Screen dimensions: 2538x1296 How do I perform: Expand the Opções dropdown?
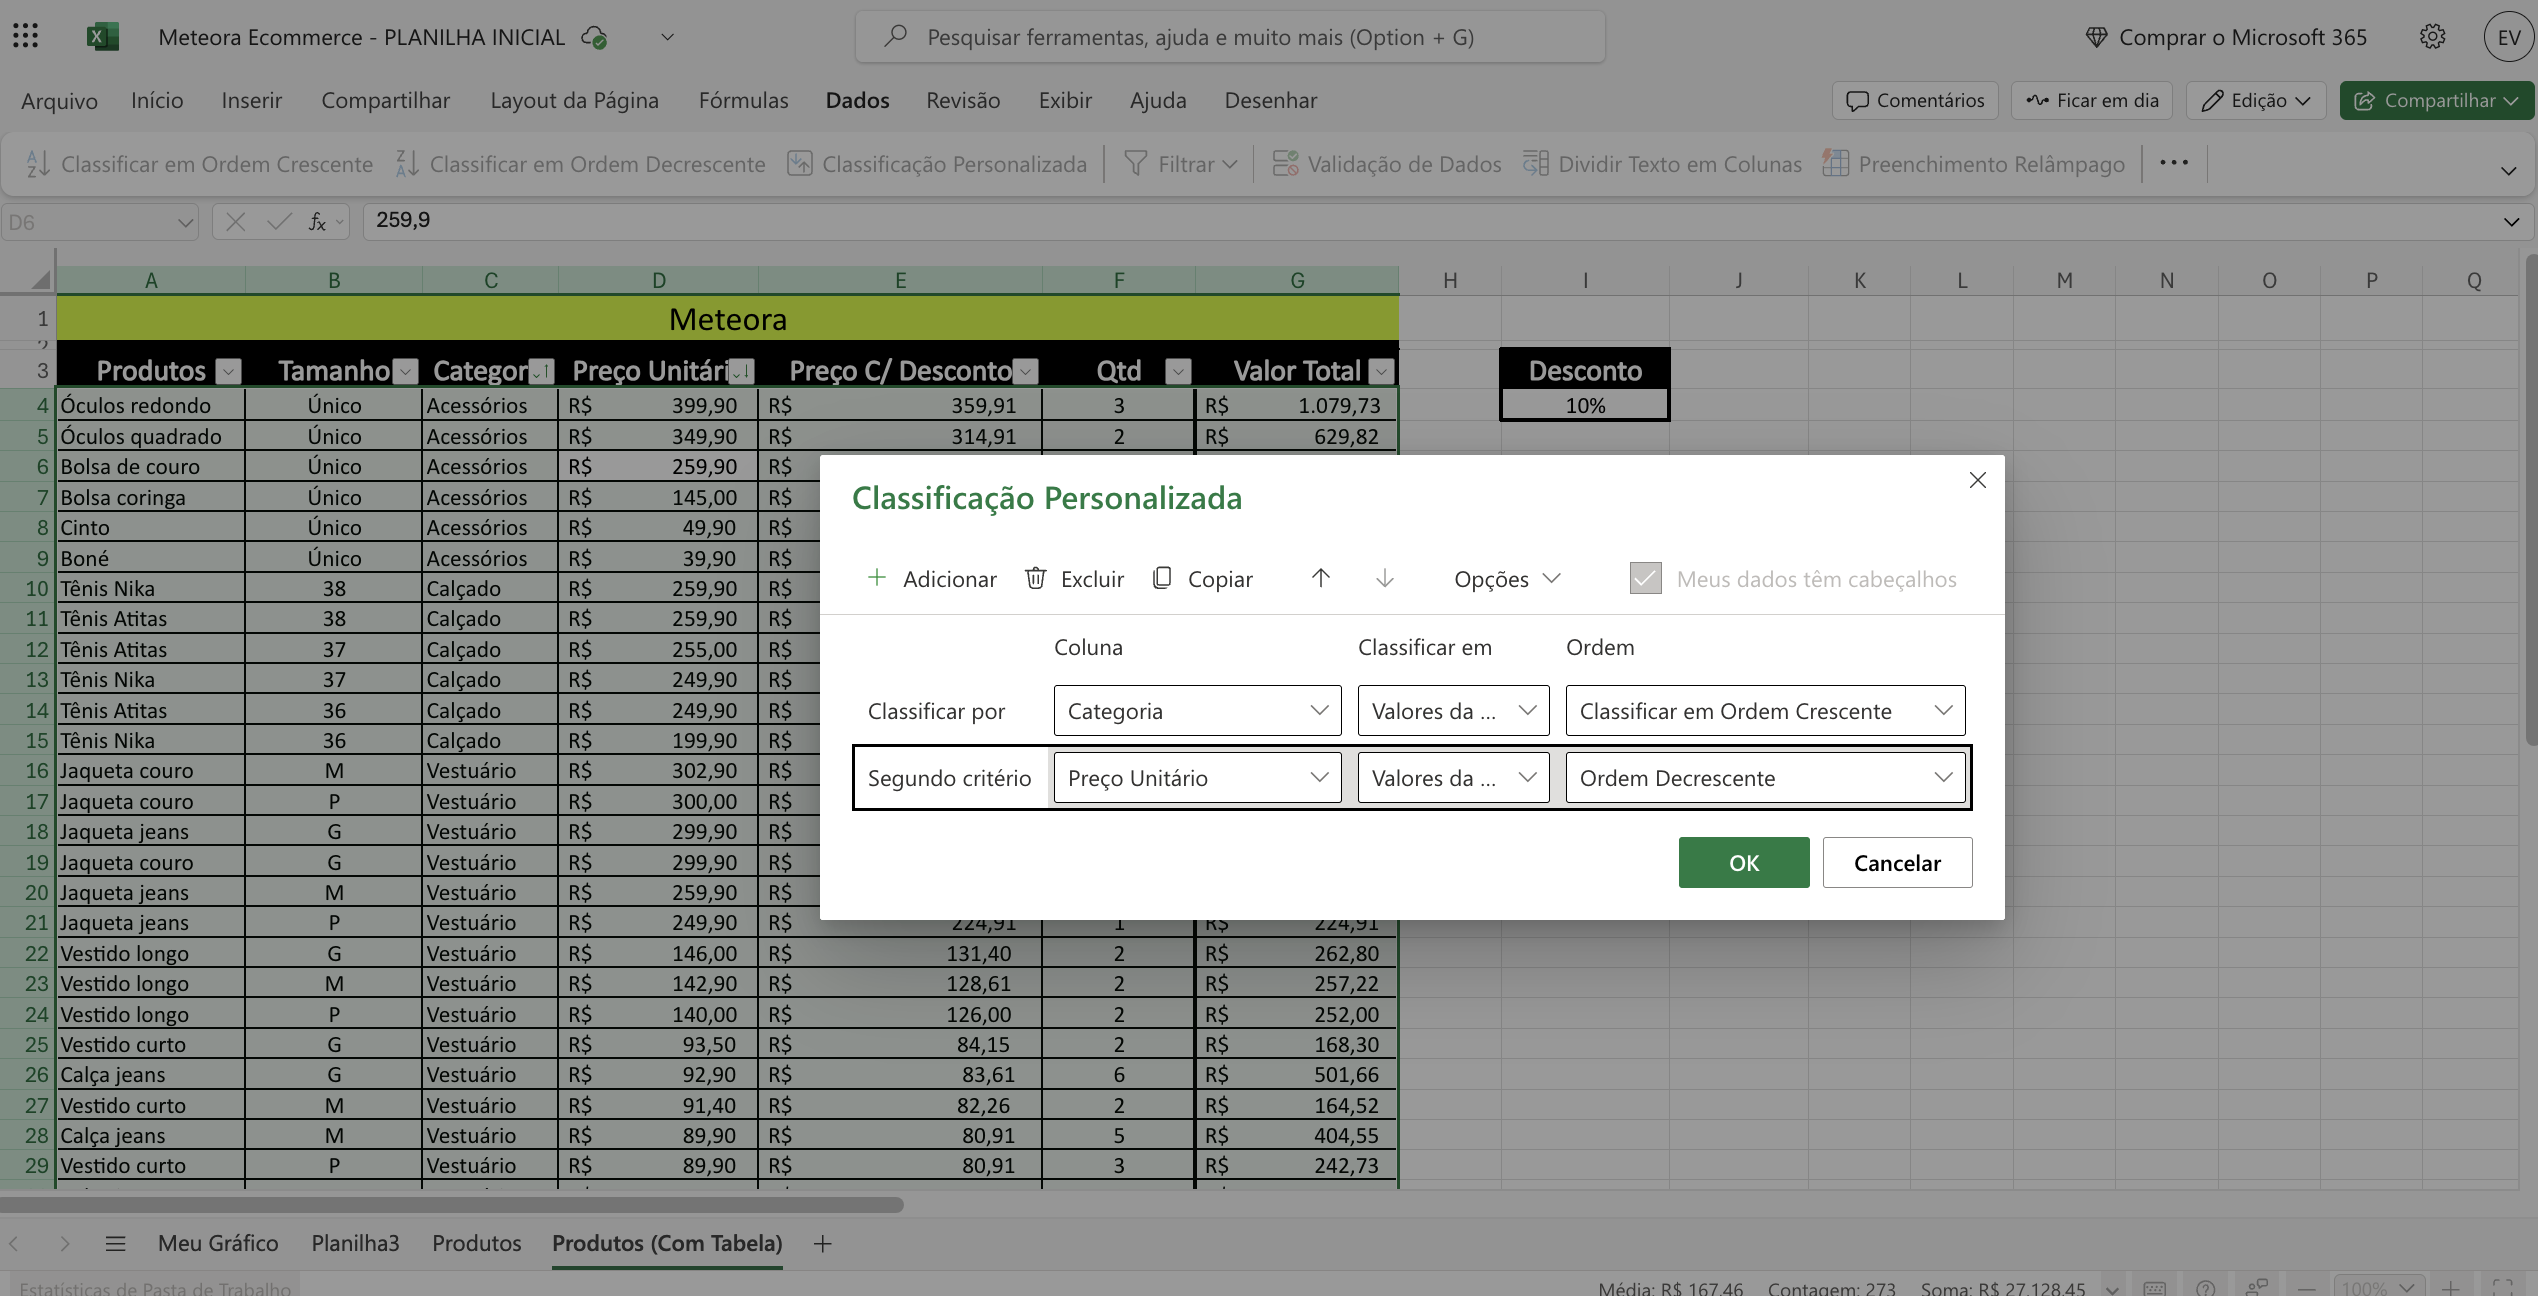pos(1506,578)
